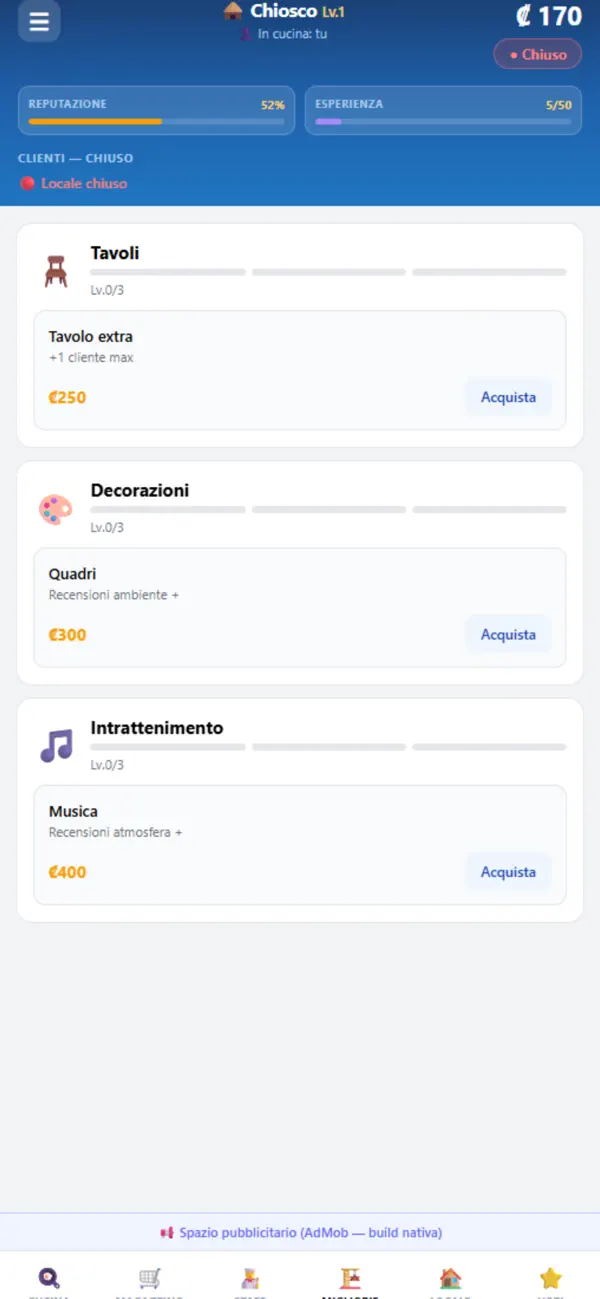Buy the Musica entertainment upgrade
The height and width of the screenshot is (1299, 600).
(508, 872)
